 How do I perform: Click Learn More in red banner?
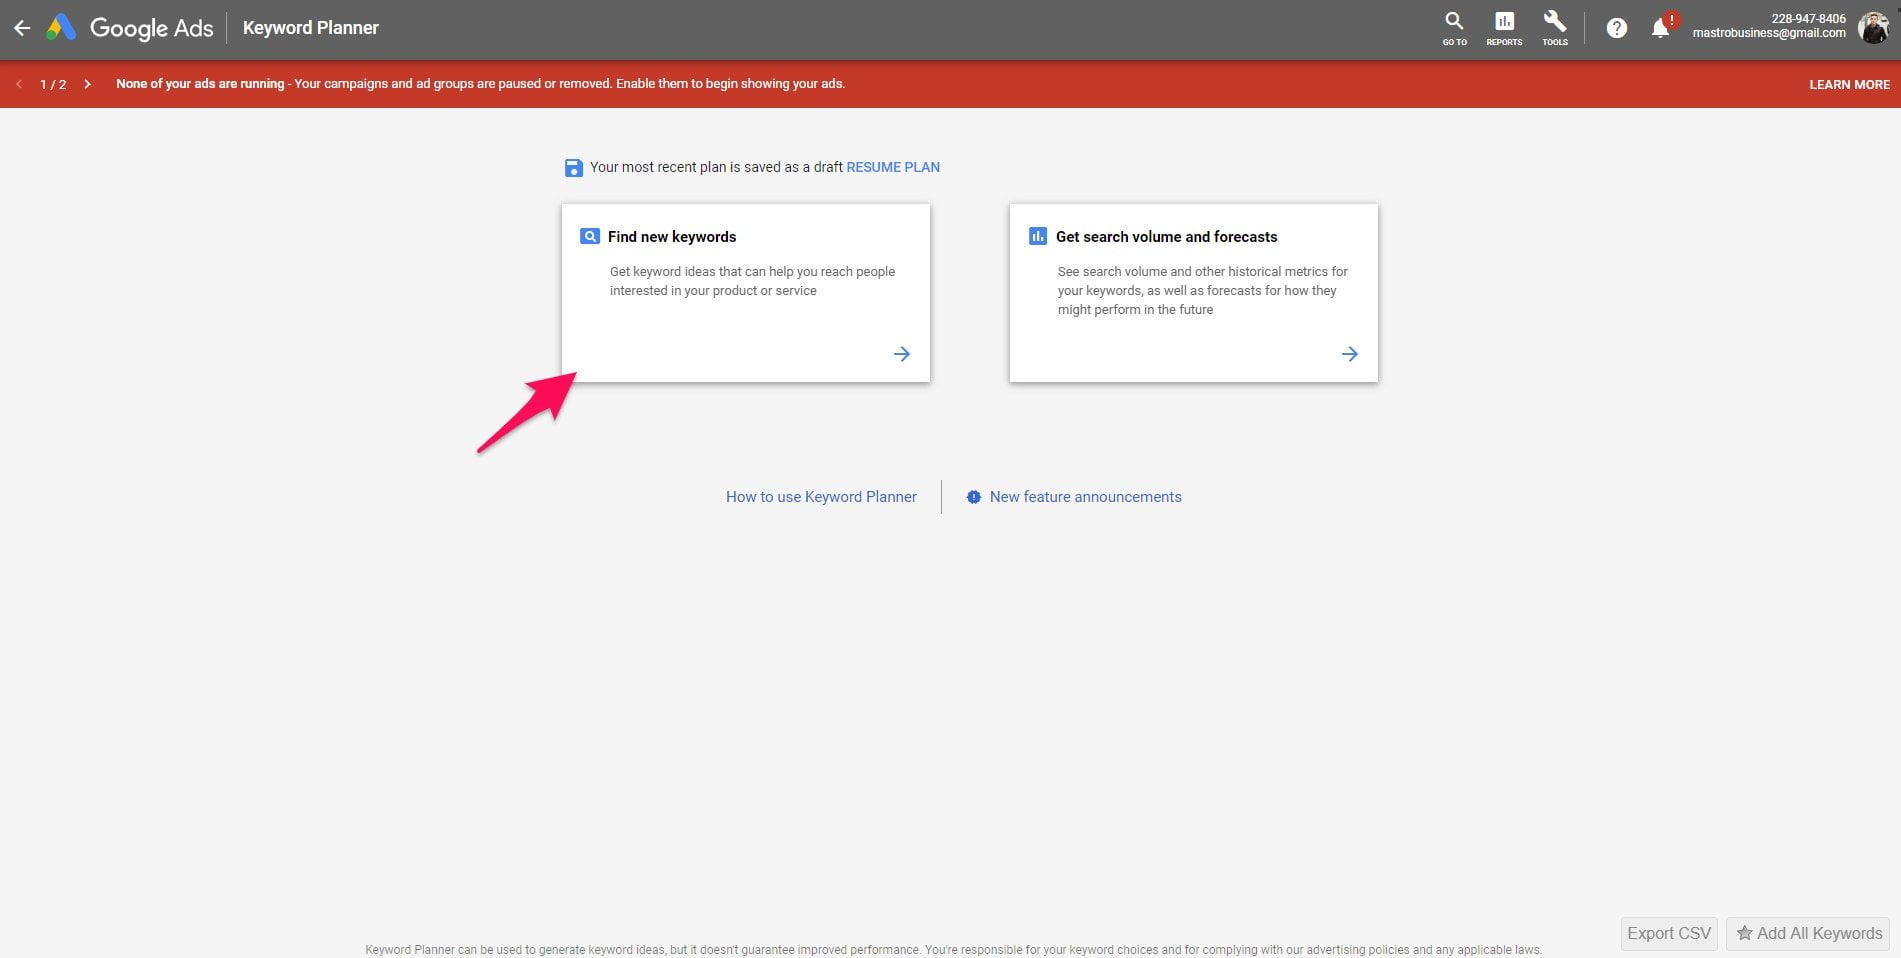click(x=1849, y=84)
